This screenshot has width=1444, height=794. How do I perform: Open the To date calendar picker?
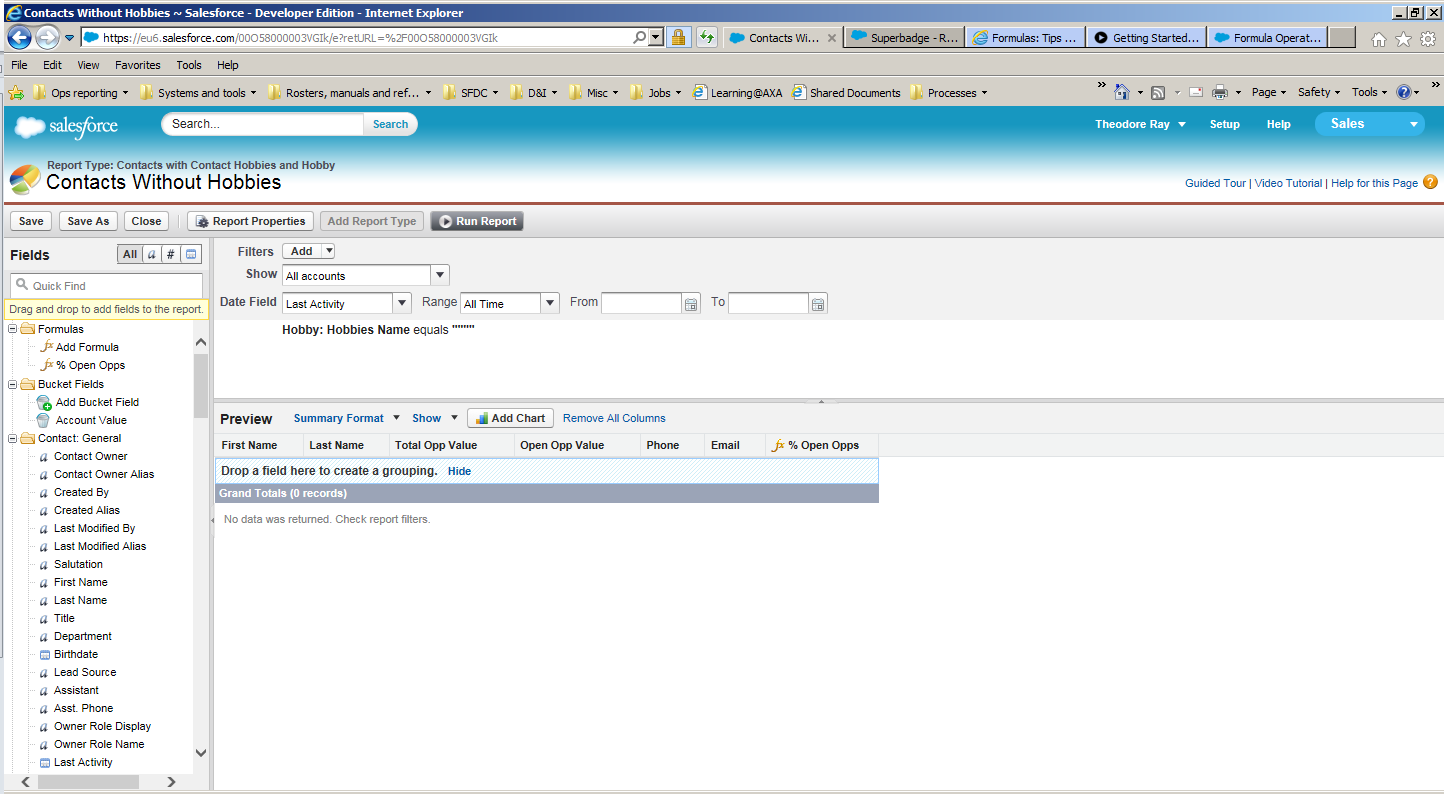coord(818,304)
